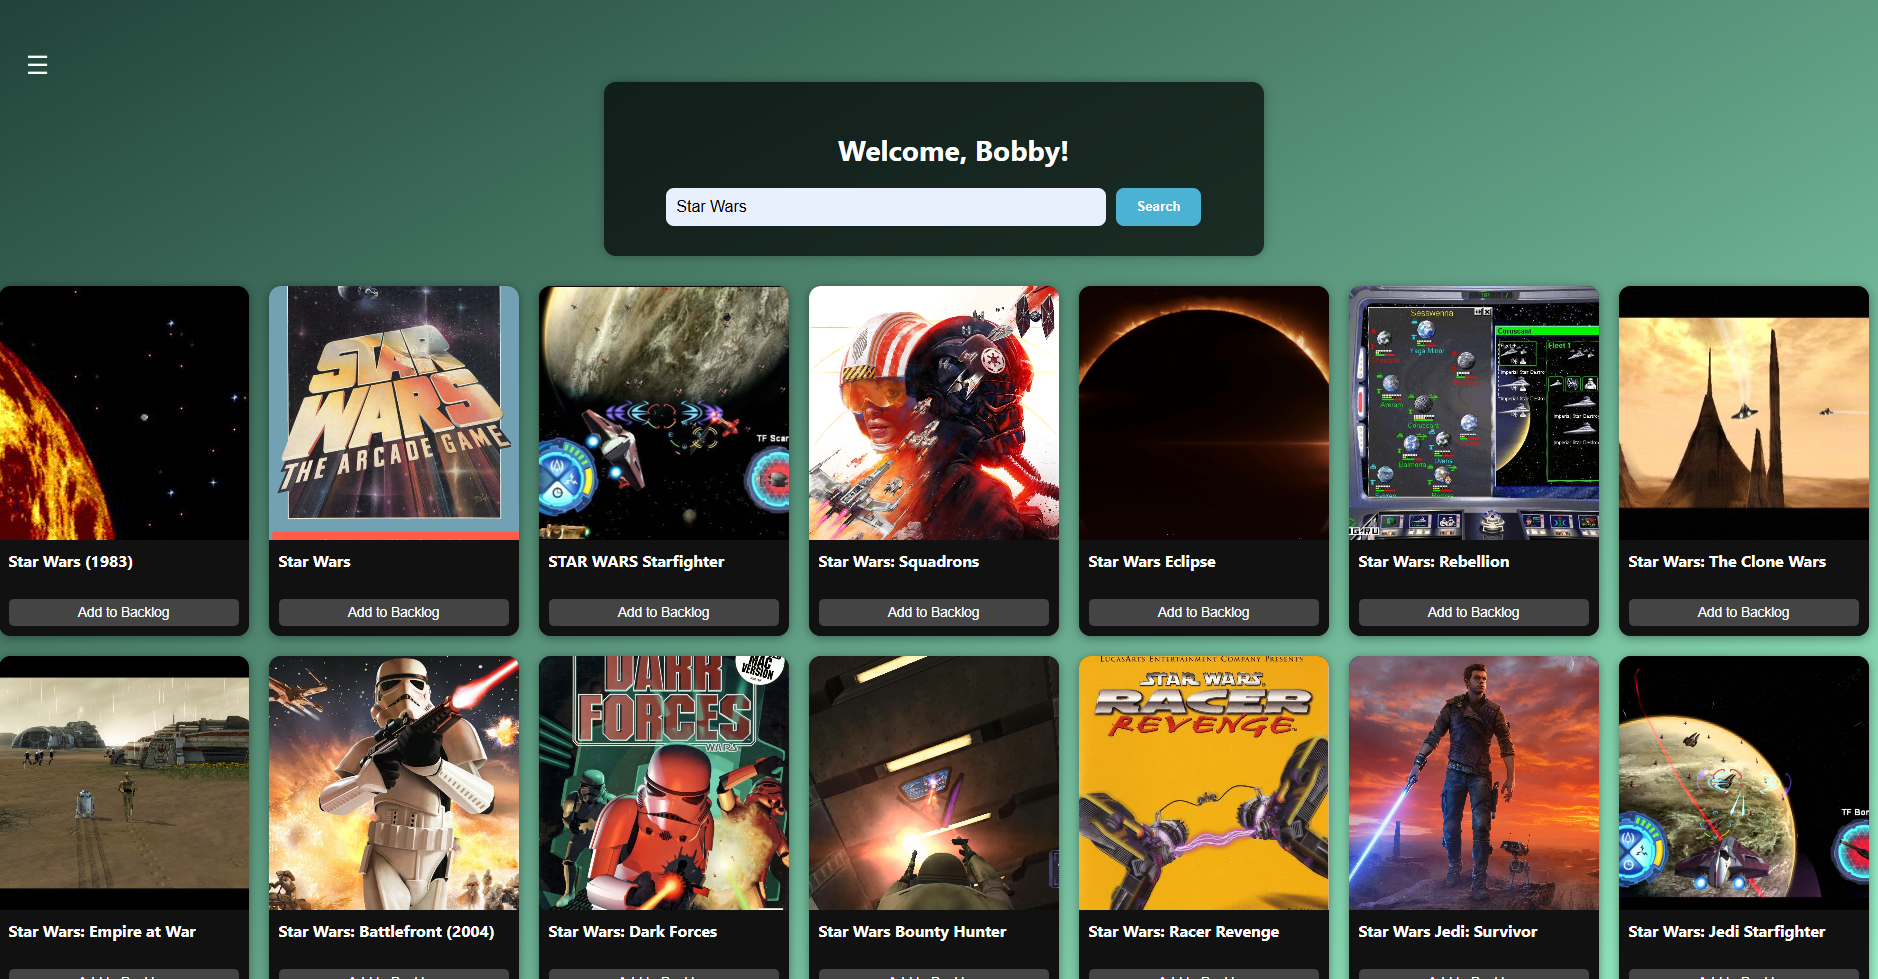The height and width of the screenshot is (979, 1878).
Task: Add Star Wars (1983) to Backlog
Action: pos(123,611)
